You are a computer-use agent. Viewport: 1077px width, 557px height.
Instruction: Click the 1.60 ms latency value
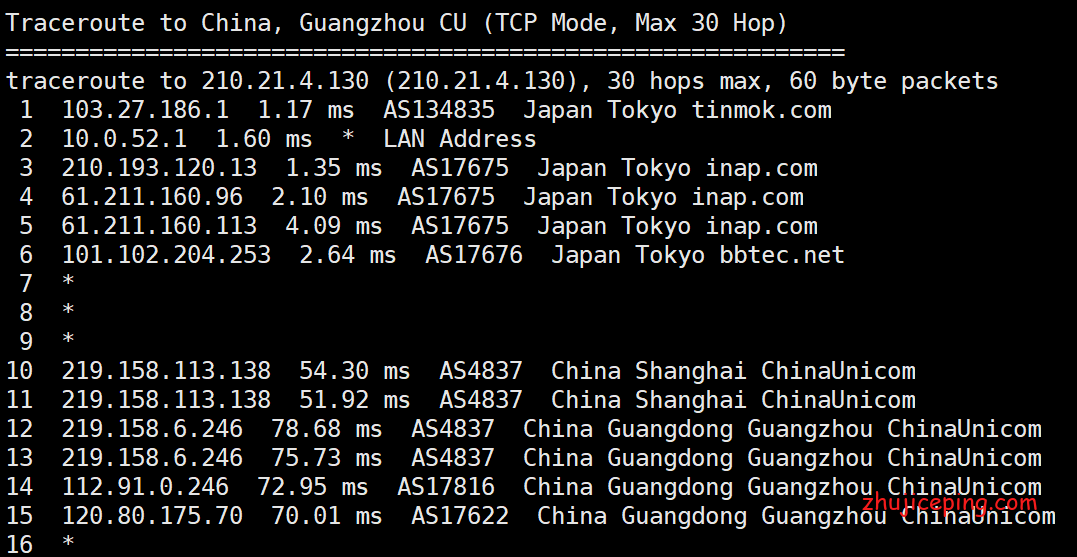pos(264,139)
